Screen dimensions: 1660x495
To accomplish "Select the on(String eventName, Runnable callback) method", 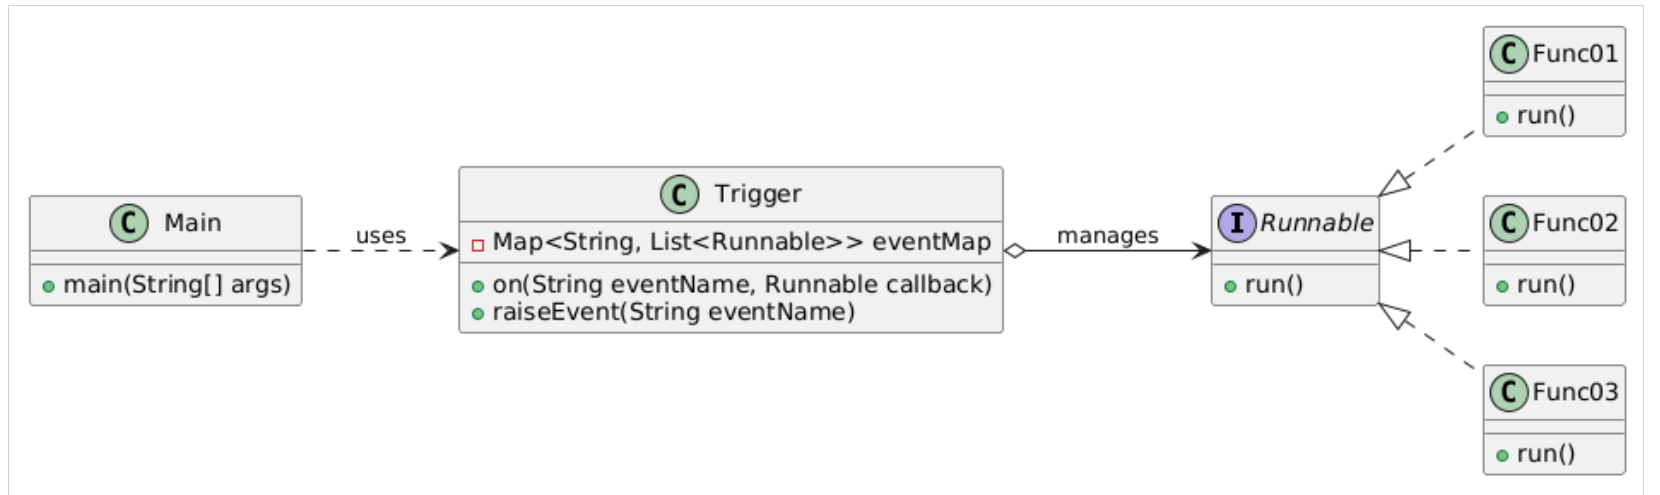I will point(742,285).
